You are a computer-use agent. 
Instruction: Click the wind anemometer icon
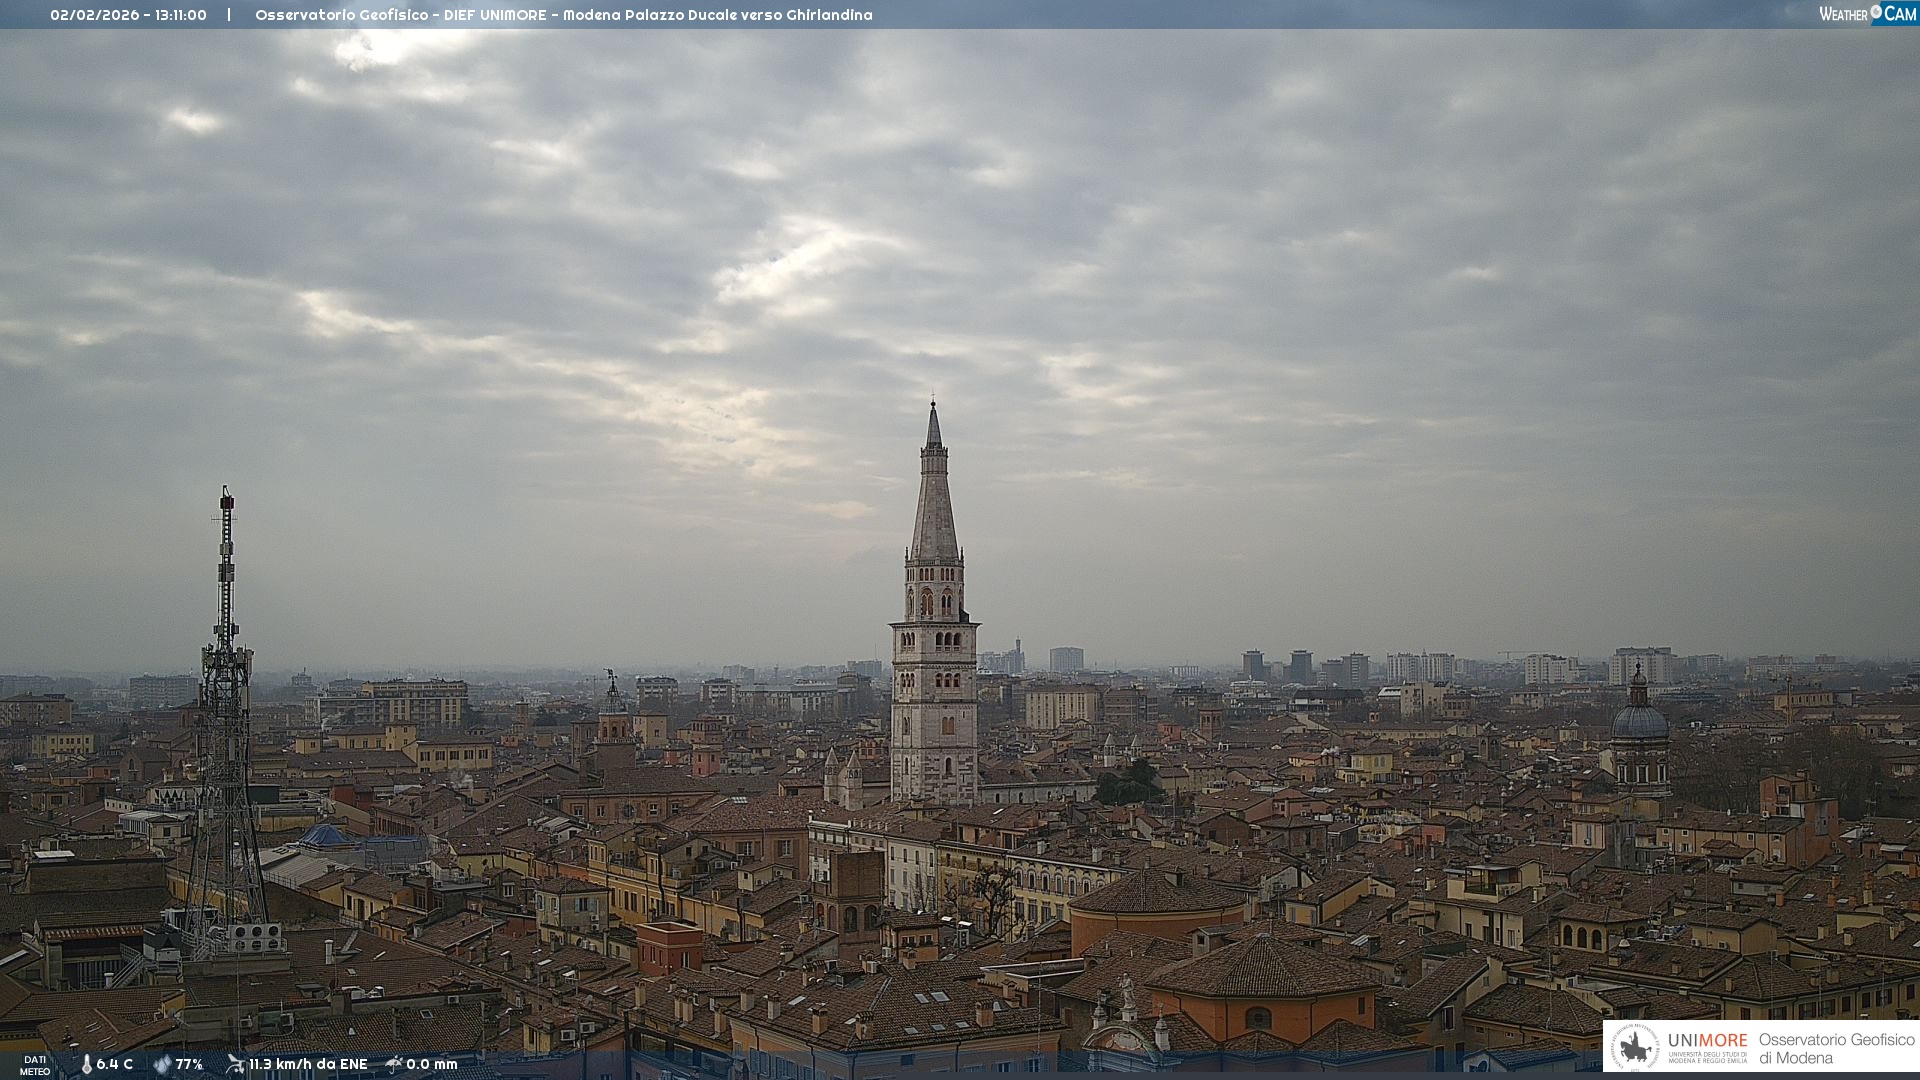point(235,1064)
